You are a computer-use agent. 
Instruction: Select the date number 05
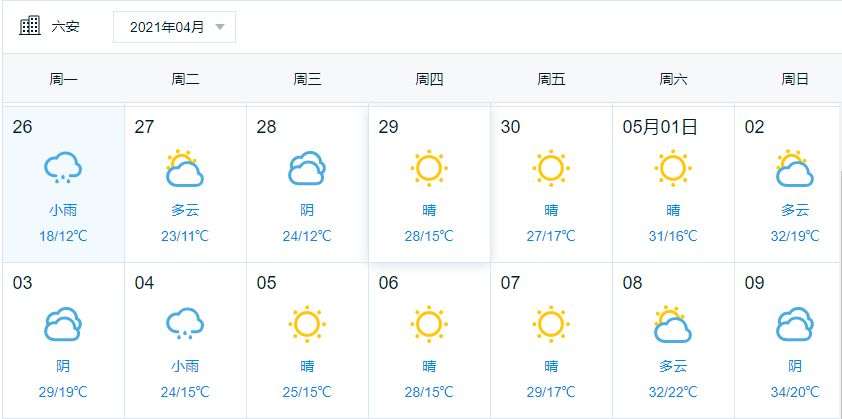(x=266, y=283)
